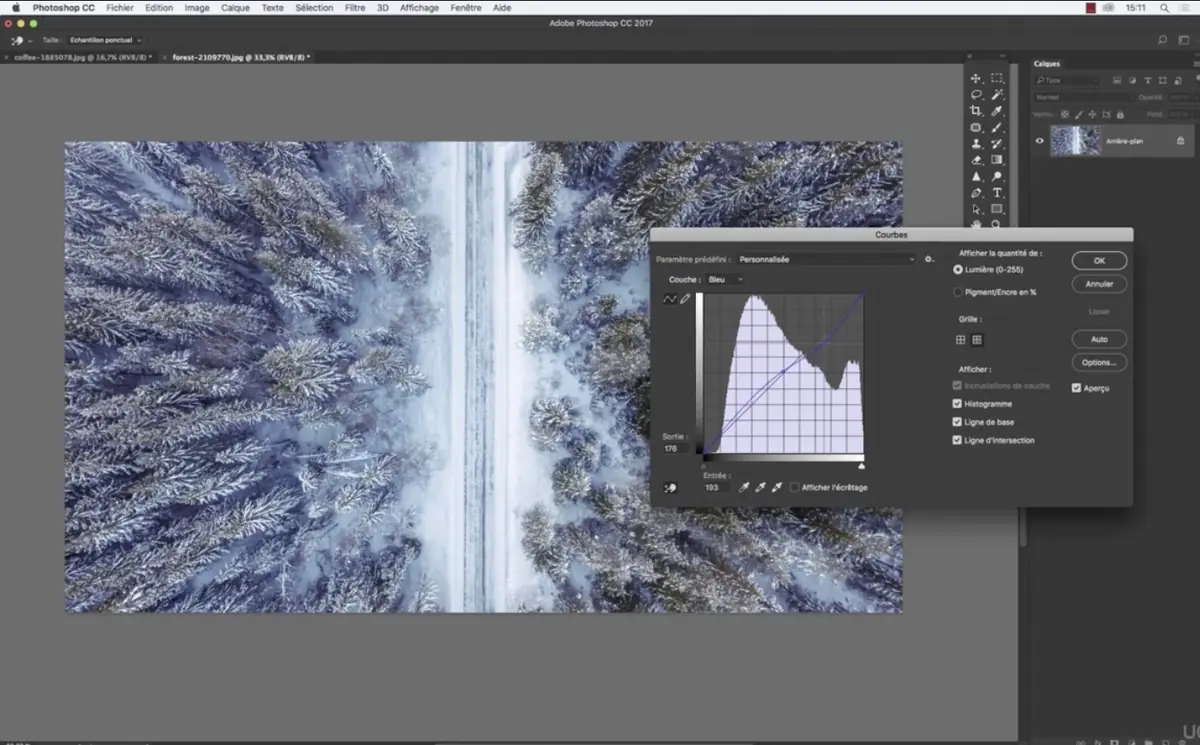Select the Pigment/Encre en % radio button
1200x745 pixels.
(957, 290)
